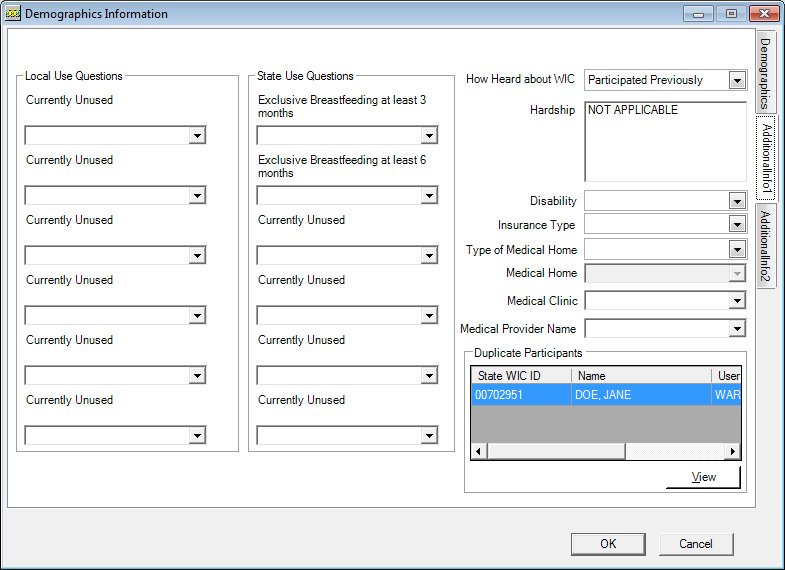Open Exclusive Breastfeeding at least 6 months dropdown

429,195
